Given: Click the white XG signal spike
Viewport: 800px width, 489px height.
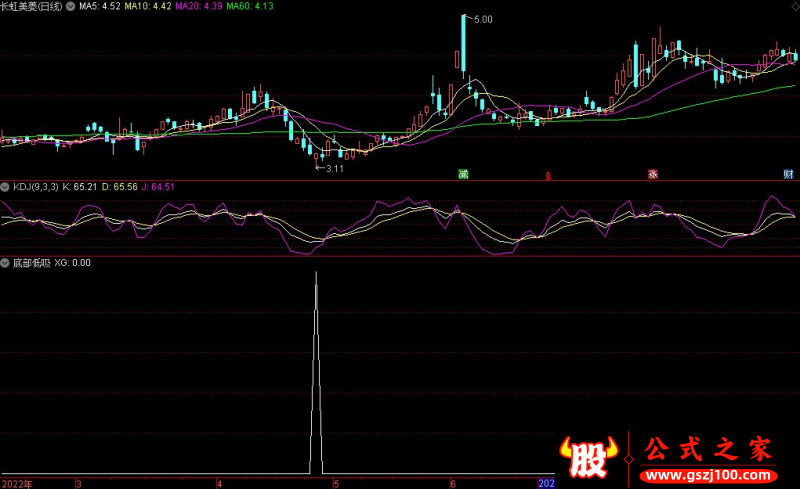Looking at the screenshot, I should 316,373.
